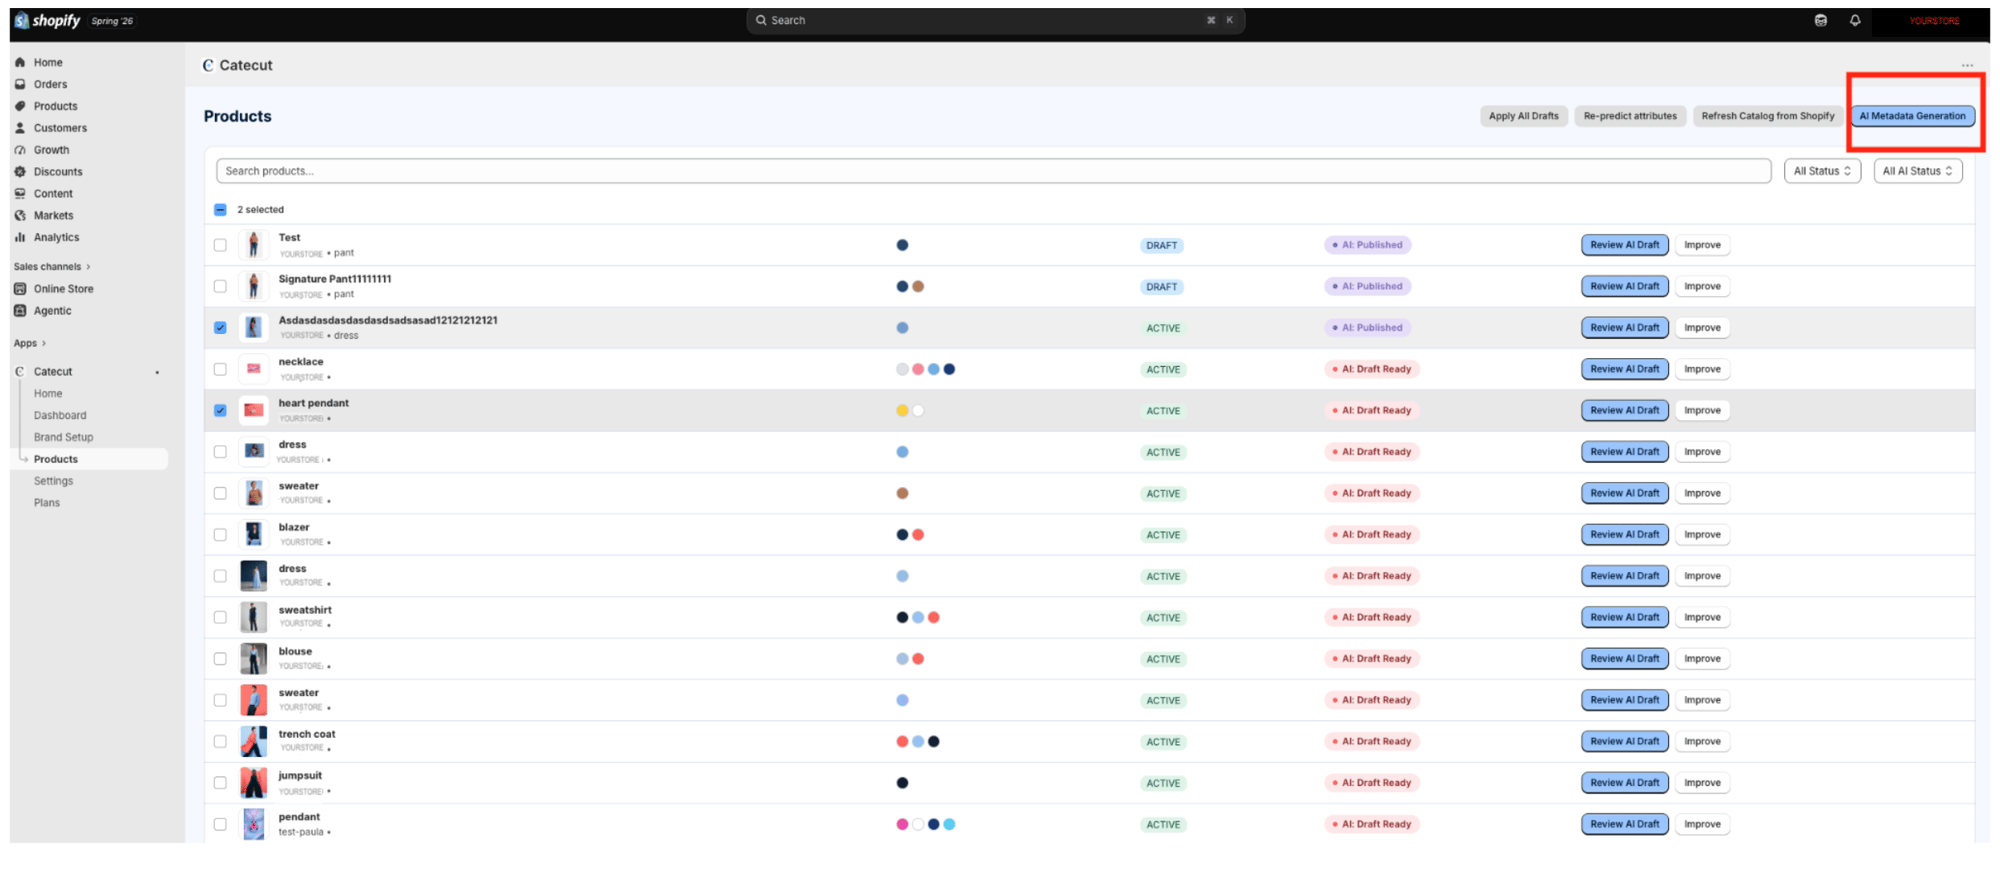Check the sweatshirt row checkbox
The image size is (2000, 869).
[220, 617]
